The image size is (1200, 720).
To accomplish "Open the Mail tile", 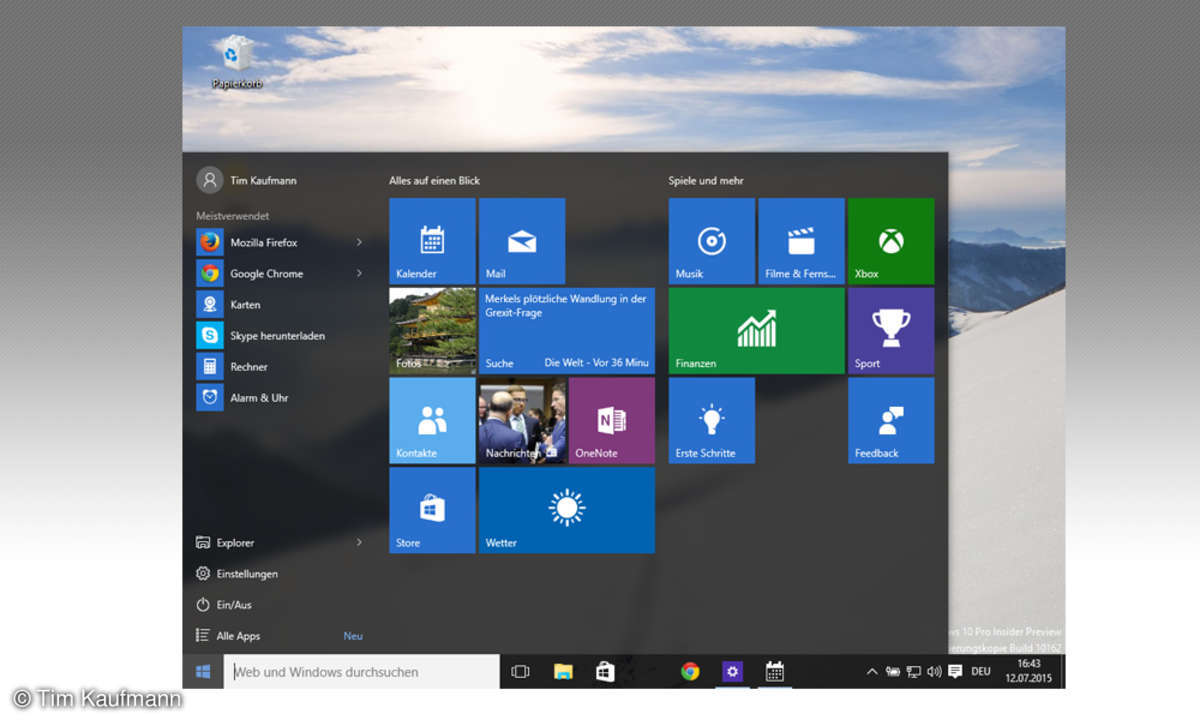I will coord(522,241).
